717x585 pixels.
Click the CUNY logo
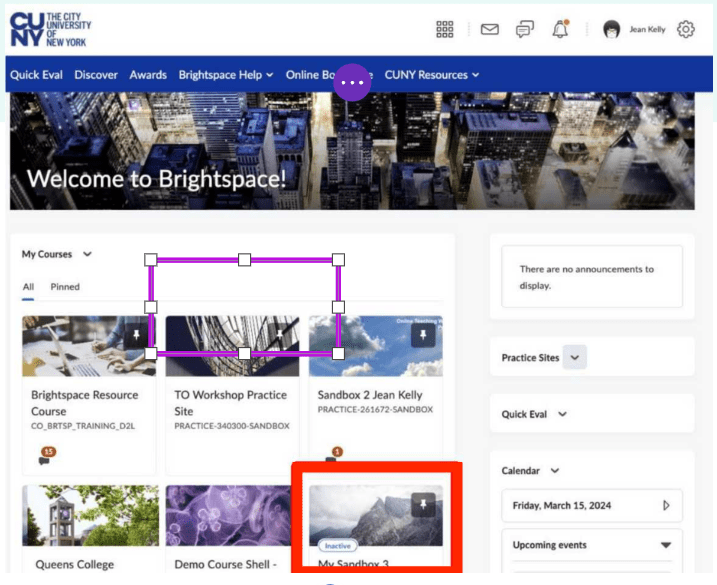tap(50, 29)
